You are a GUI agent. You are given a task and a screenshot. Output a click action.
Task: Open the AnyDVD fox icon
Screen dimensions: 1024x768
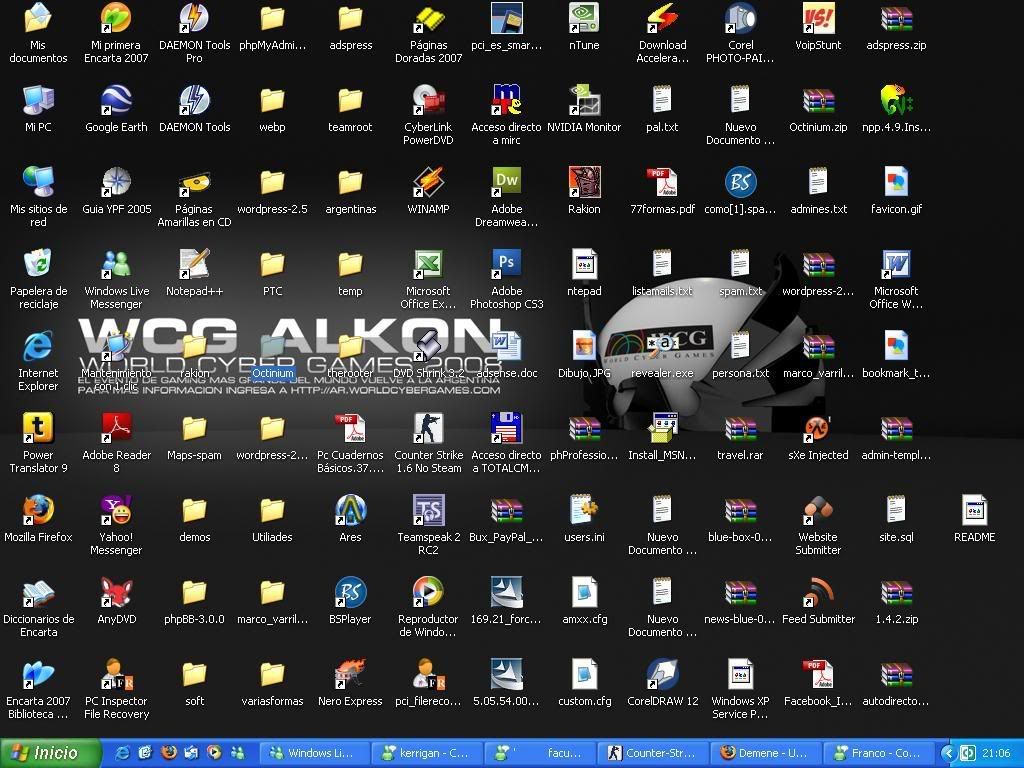116,592
